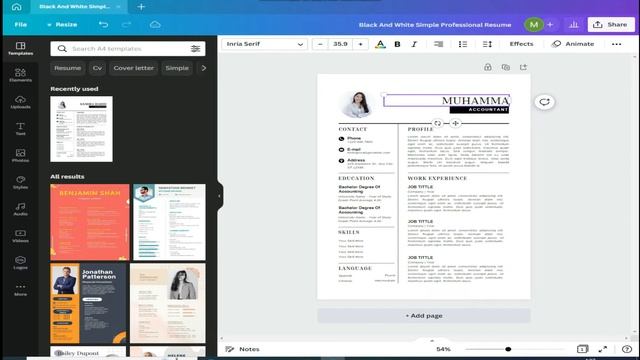This screenshot has width=640, height=360.
Task: Open the Elements side tab
Action: [x=20, y=75]
